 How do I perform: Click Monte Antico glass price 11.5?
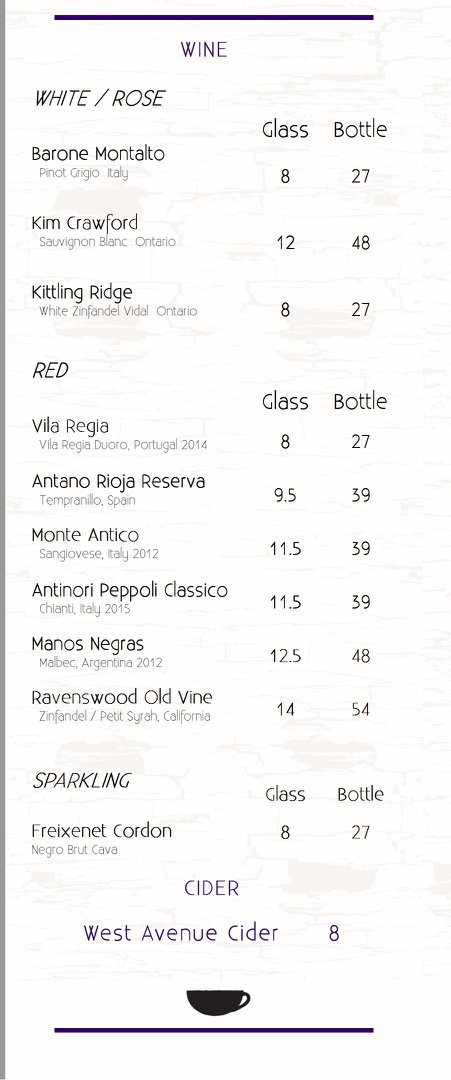tap(285, 549)
